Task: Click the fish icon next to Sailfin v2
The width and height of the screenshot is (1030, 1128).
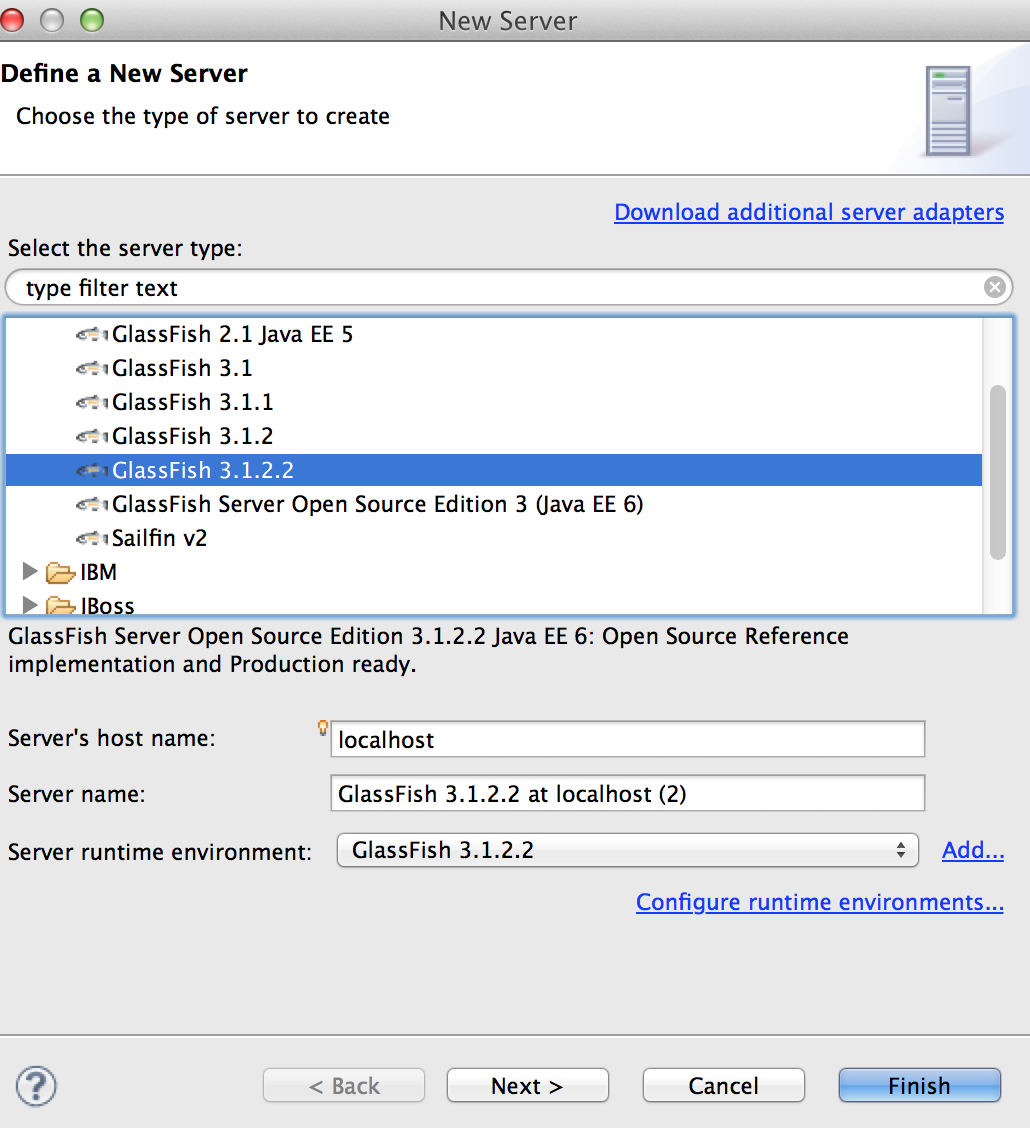Action: click(90, 538)
